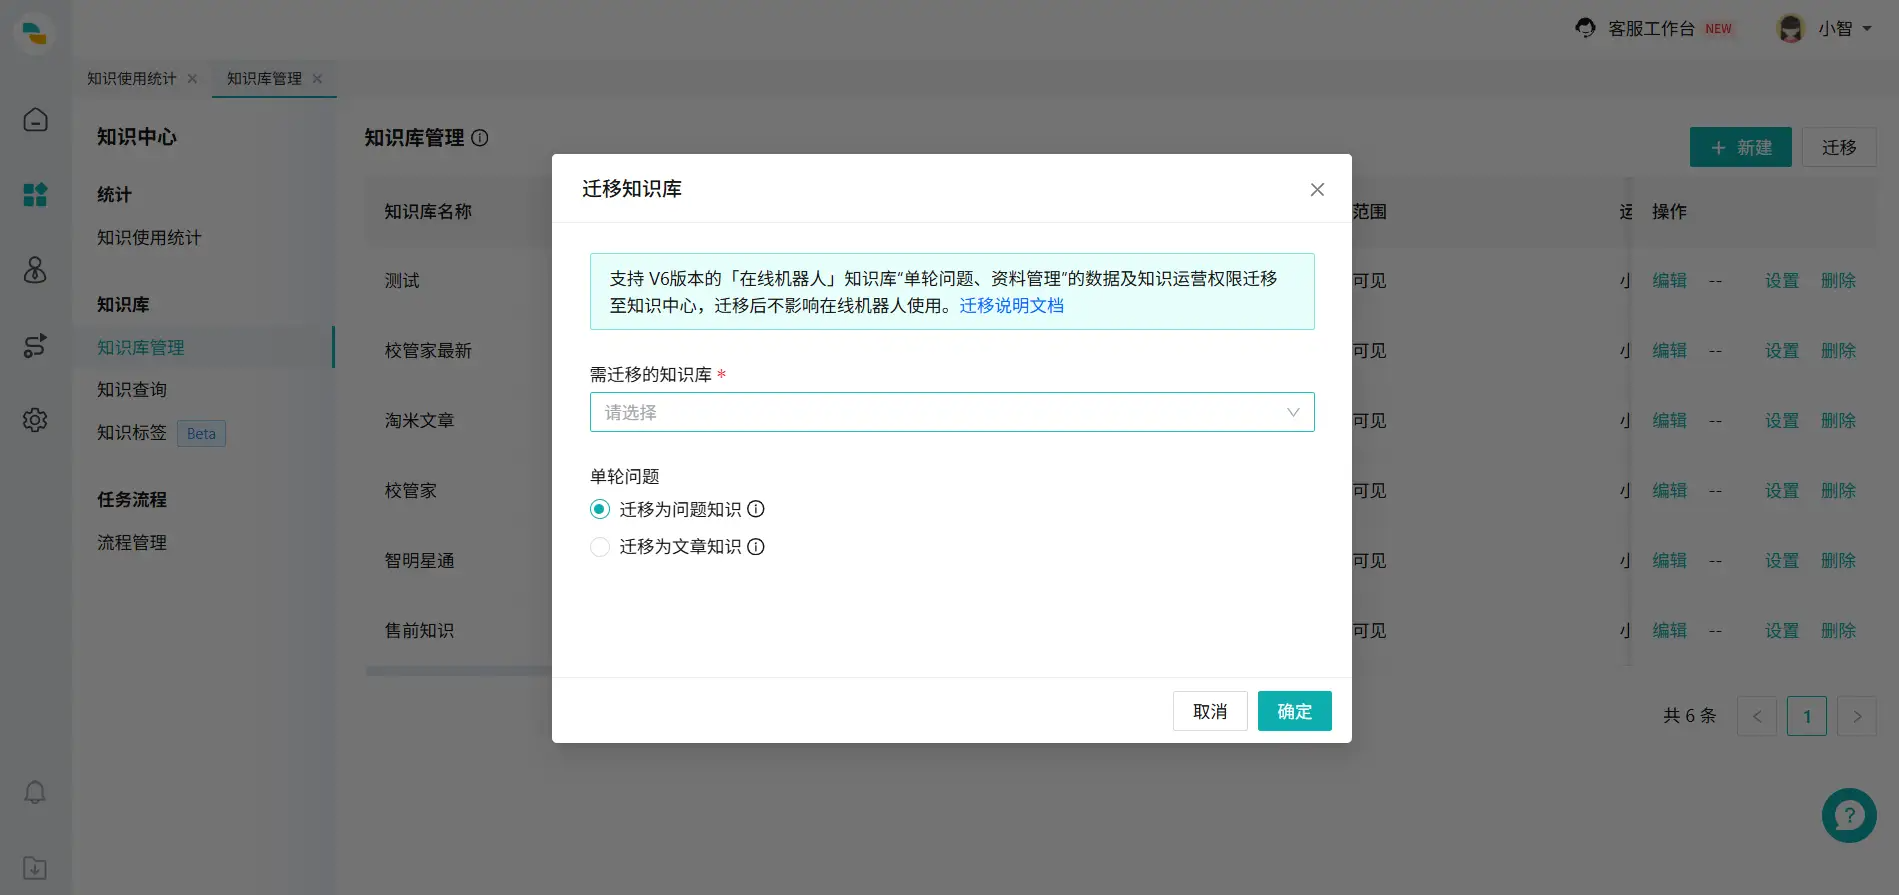
Task: Click the 知识库名称 column header
Action: tap(428, 212)
